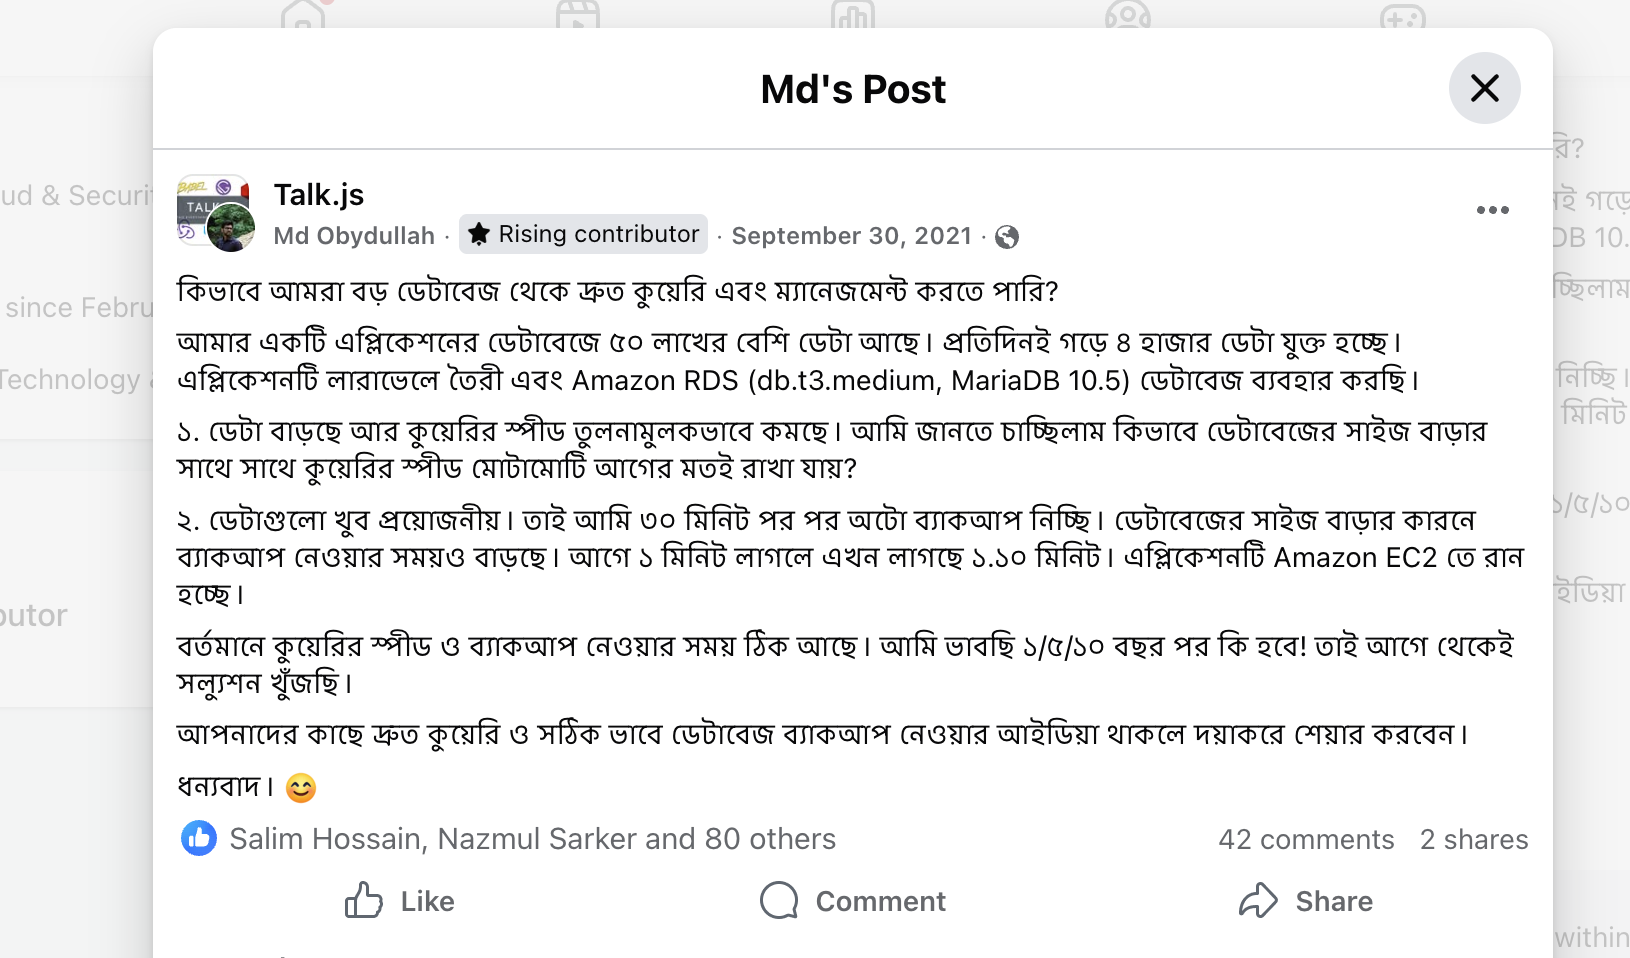
Task: Click the blue thumbs-up reaction icon
Action: point(199,838)
